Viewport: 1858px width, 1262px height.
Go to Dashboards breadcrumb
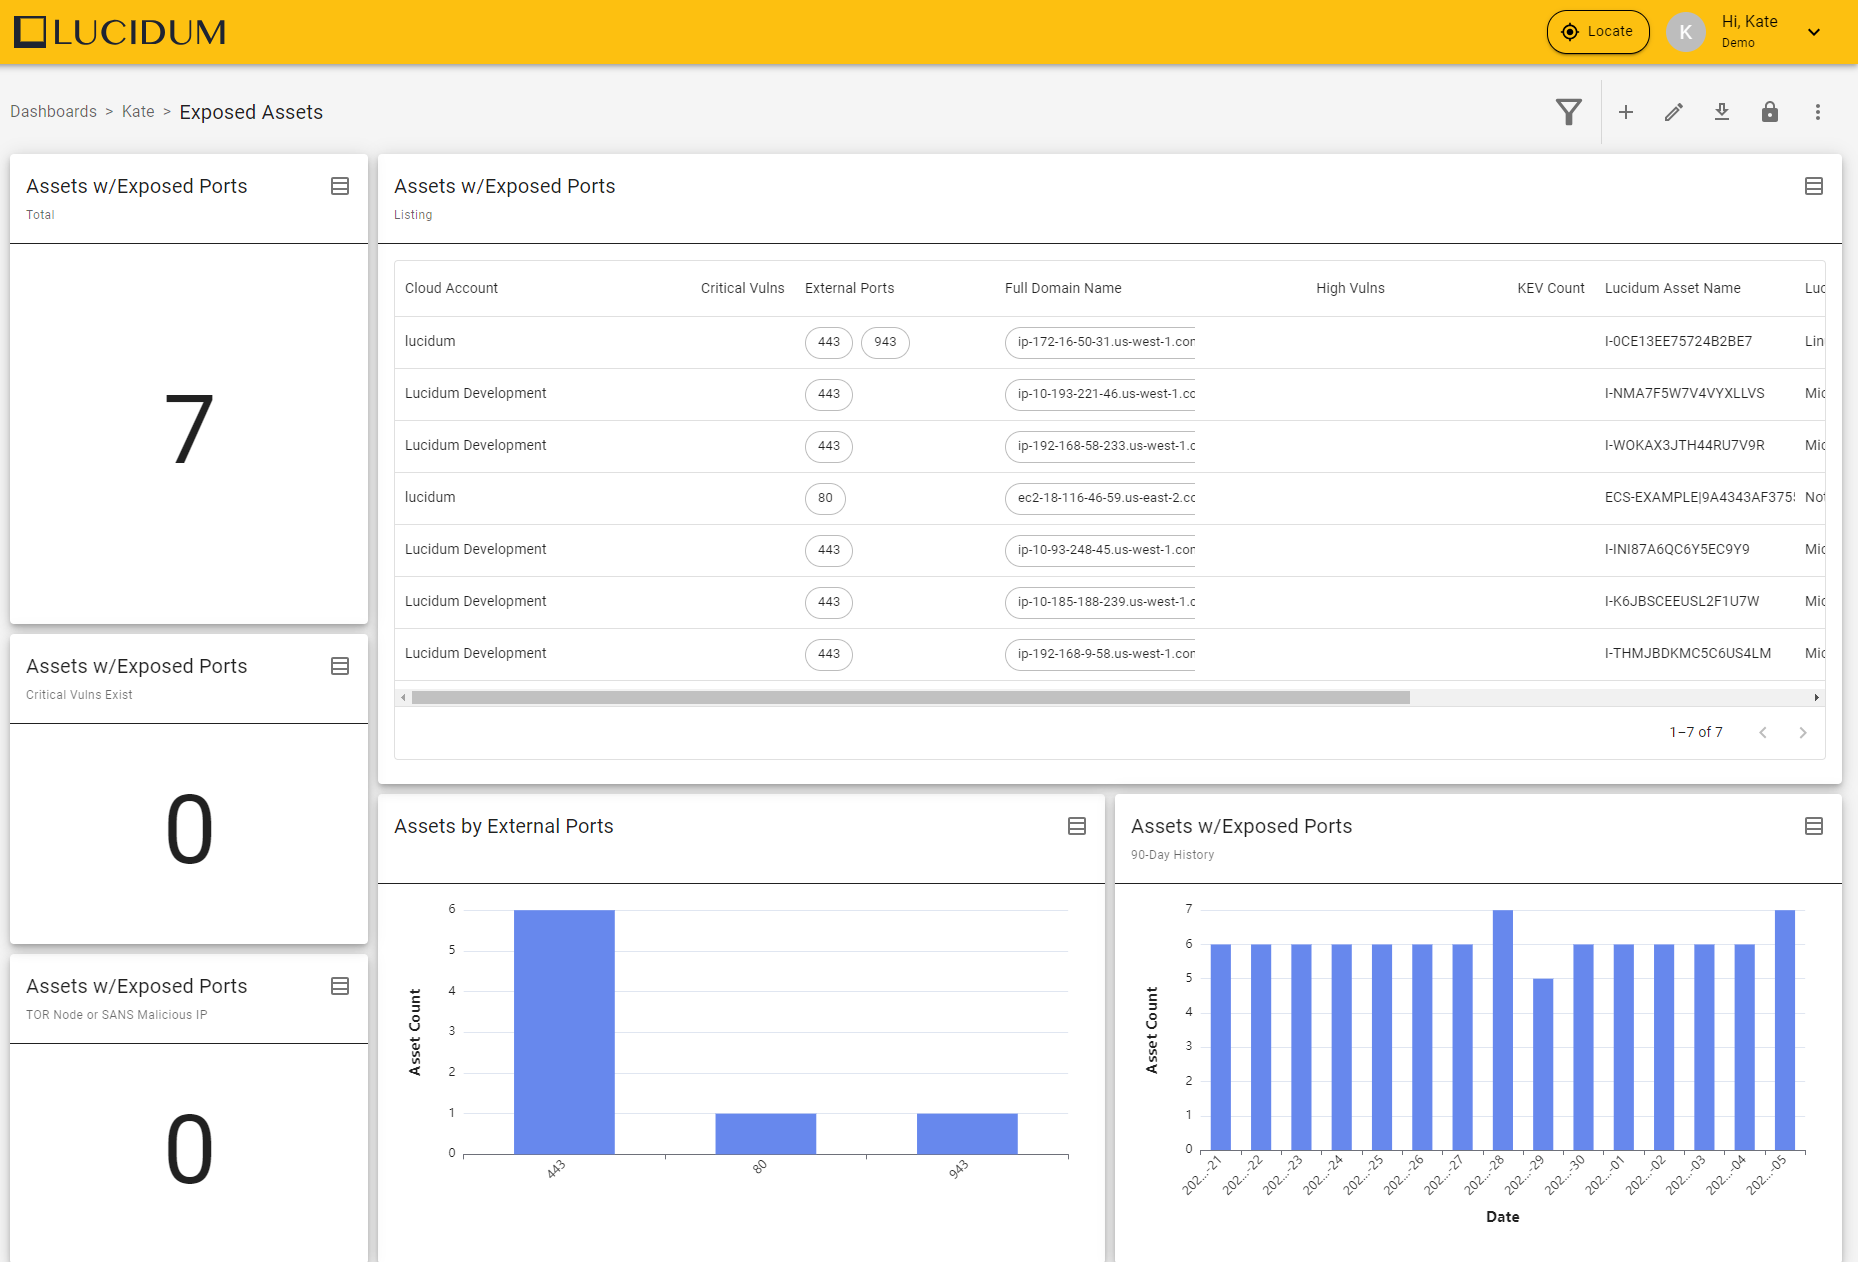(x=53, y=112)
